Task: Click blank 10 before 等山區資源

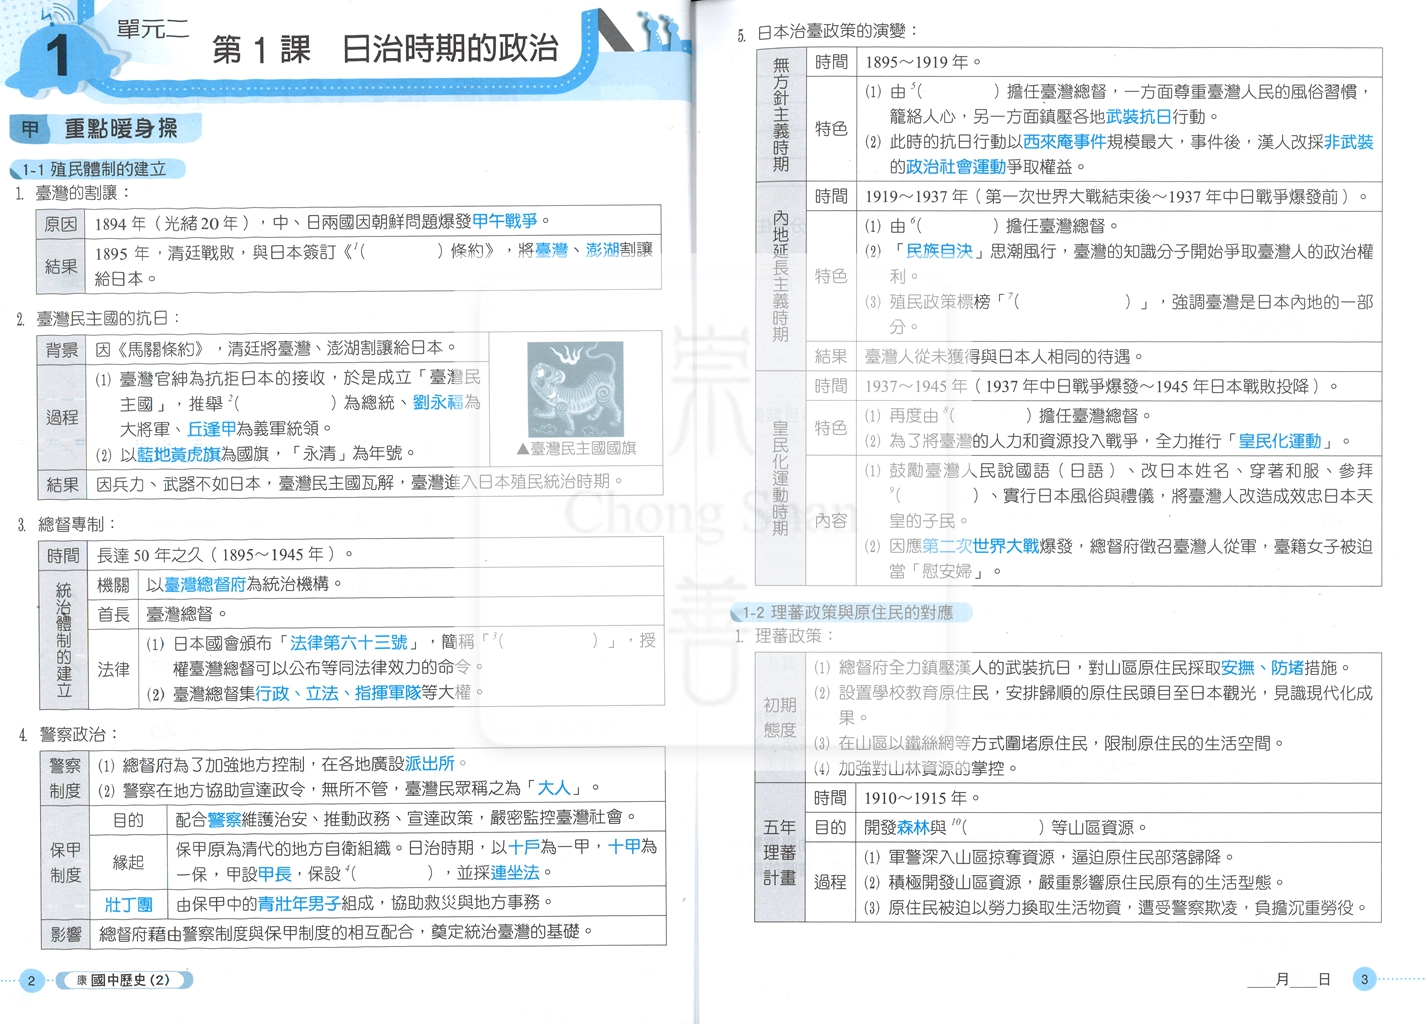Action: (x=998, y=827)
